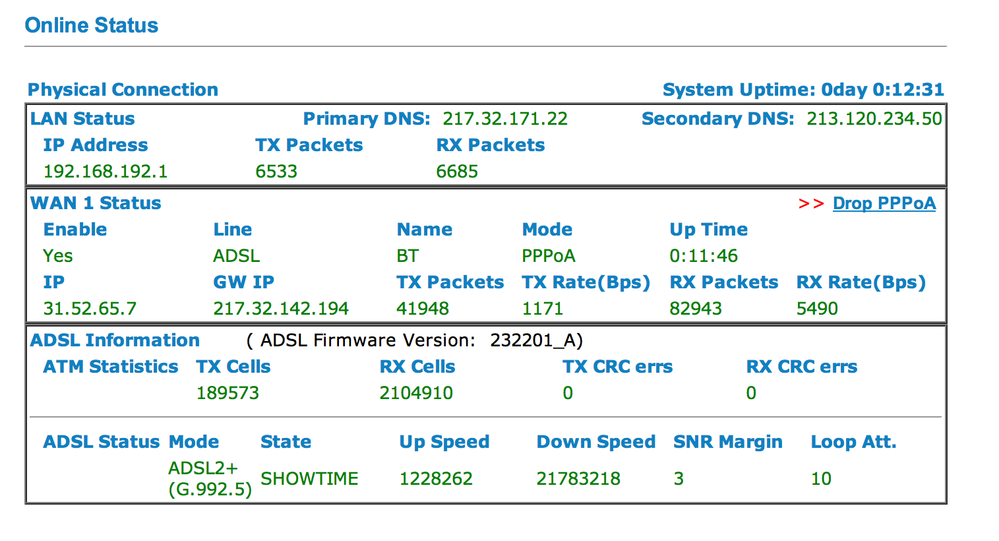999x541 pixels.
Task: Click the ADSL Status label
Action: coord(101,442)
